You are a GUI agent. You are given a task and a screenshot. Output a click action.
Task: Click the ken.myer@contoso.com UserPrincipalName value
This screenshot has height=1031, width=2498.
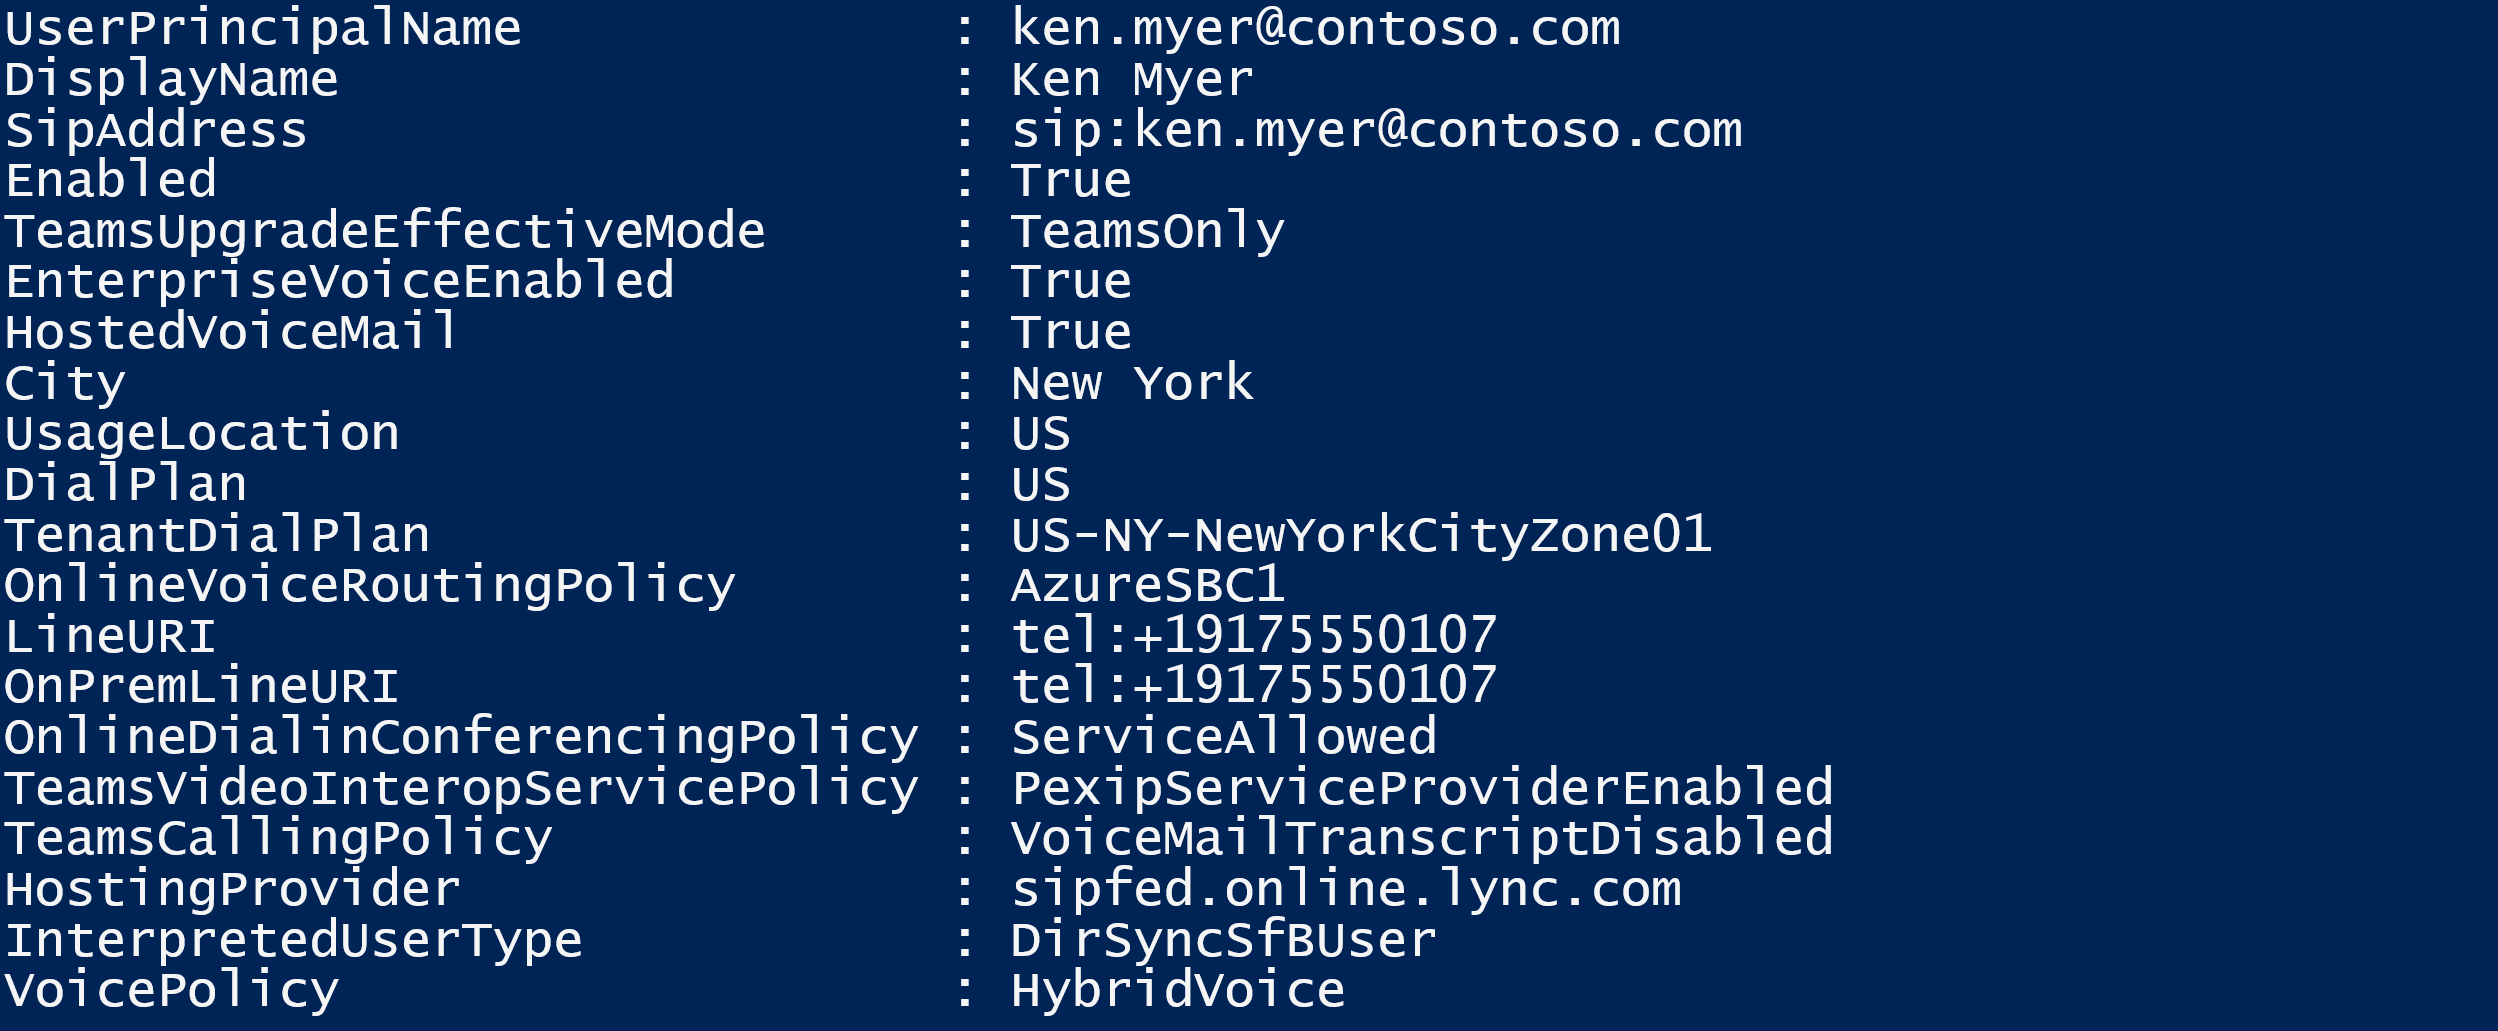(1315, 28)
